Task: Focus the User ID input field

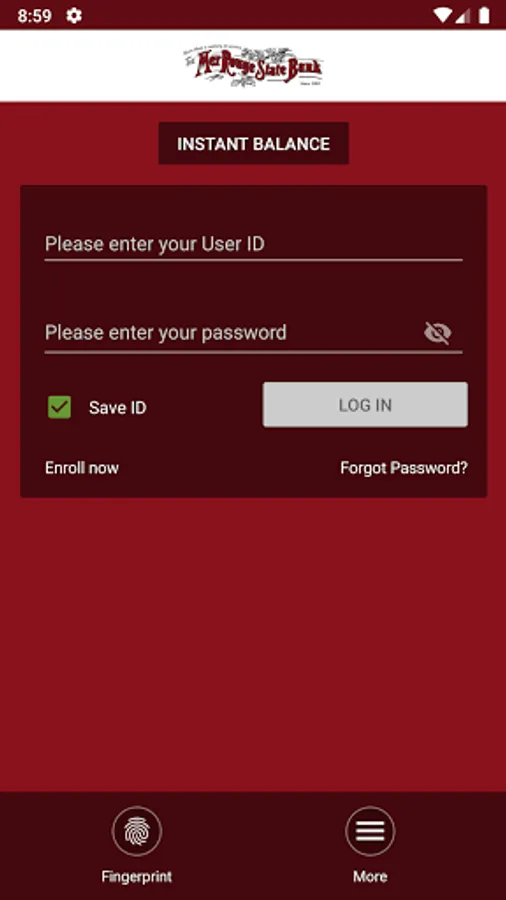Action: click(254, 245)
